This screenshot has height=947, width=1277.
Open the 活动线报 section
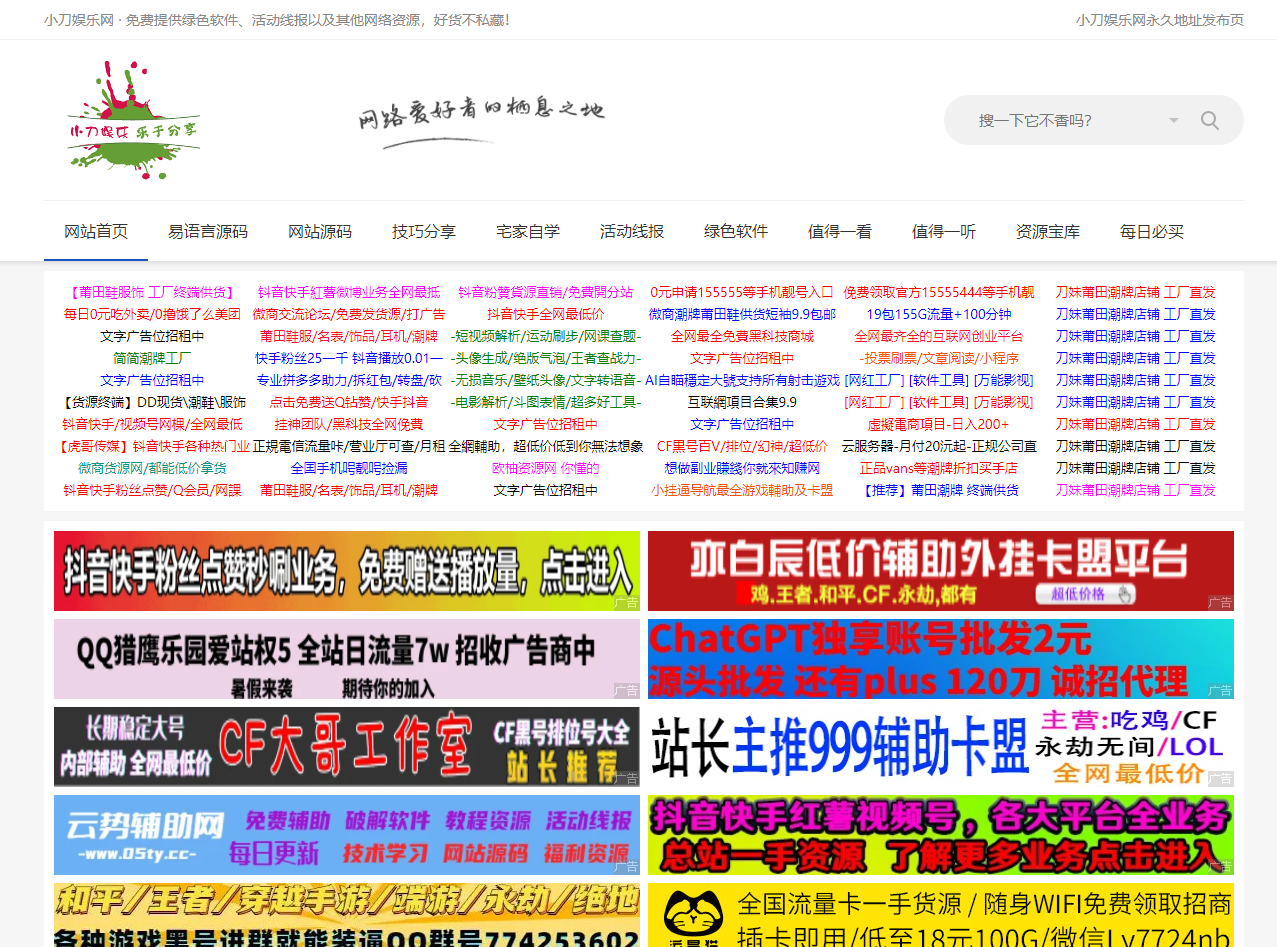pos(631,231)
